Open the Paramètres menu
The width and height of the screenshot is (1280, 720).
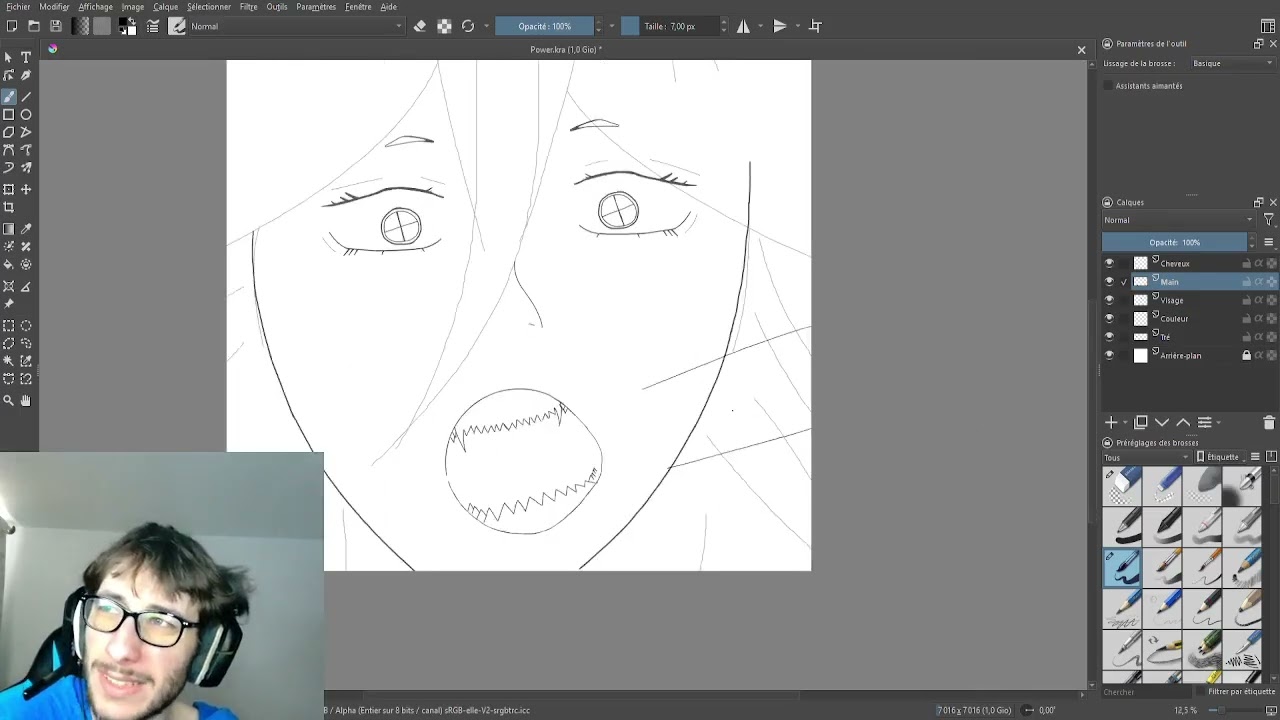[316, 7]
